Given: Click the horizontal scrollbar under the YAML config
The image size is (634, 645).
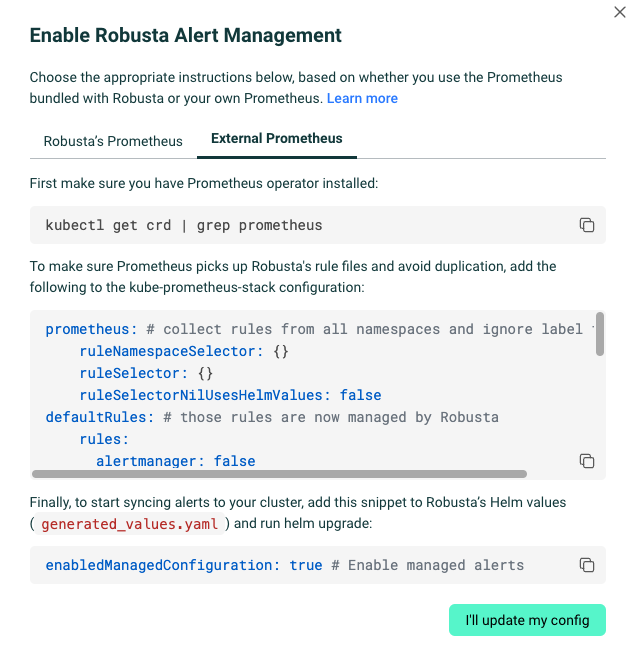Looking at the screenshot, I should pyautogui.click(x=280, y=474).
